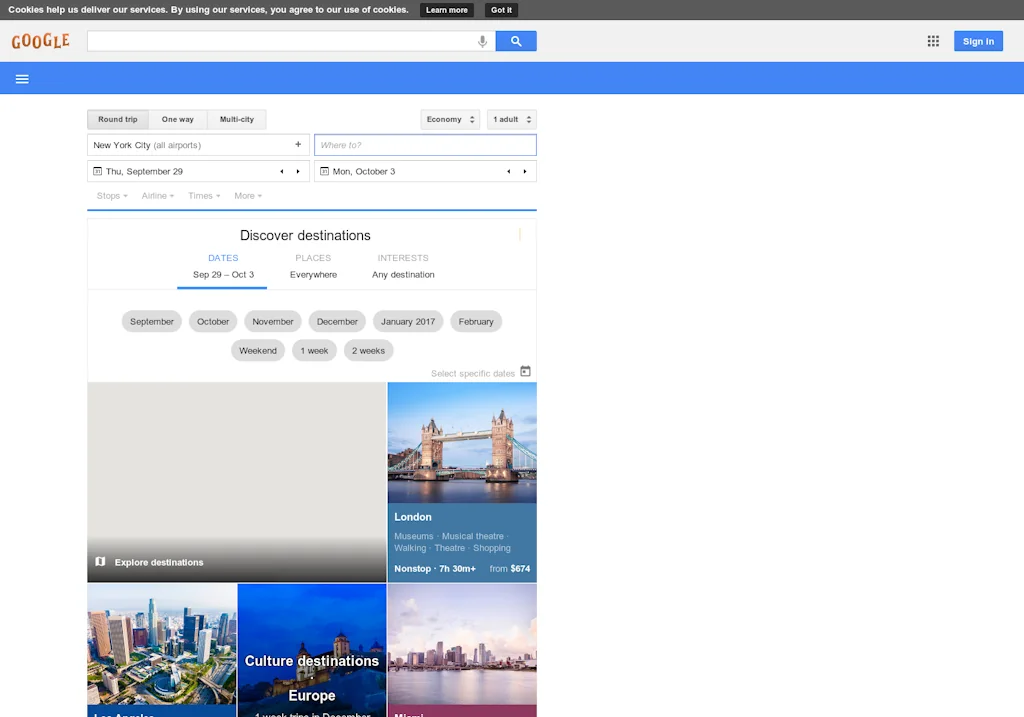
Task: Dismiss cookie notice with Got it
Action: [x=500, y=10]
